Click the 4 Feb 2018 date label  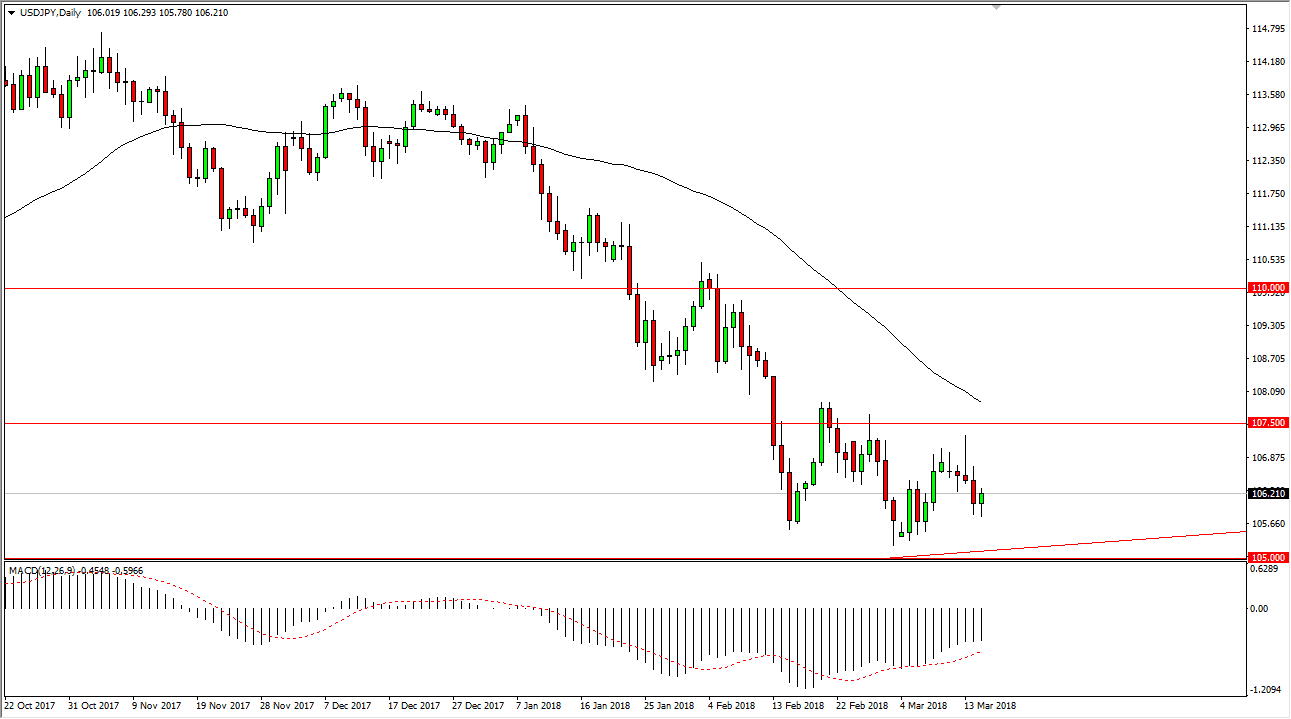[x=731, y=706]
